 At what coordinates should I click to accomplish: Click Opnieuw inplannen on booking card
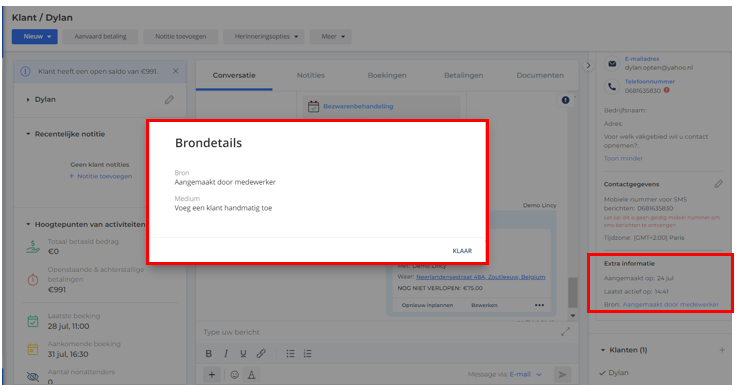[427, 305]
